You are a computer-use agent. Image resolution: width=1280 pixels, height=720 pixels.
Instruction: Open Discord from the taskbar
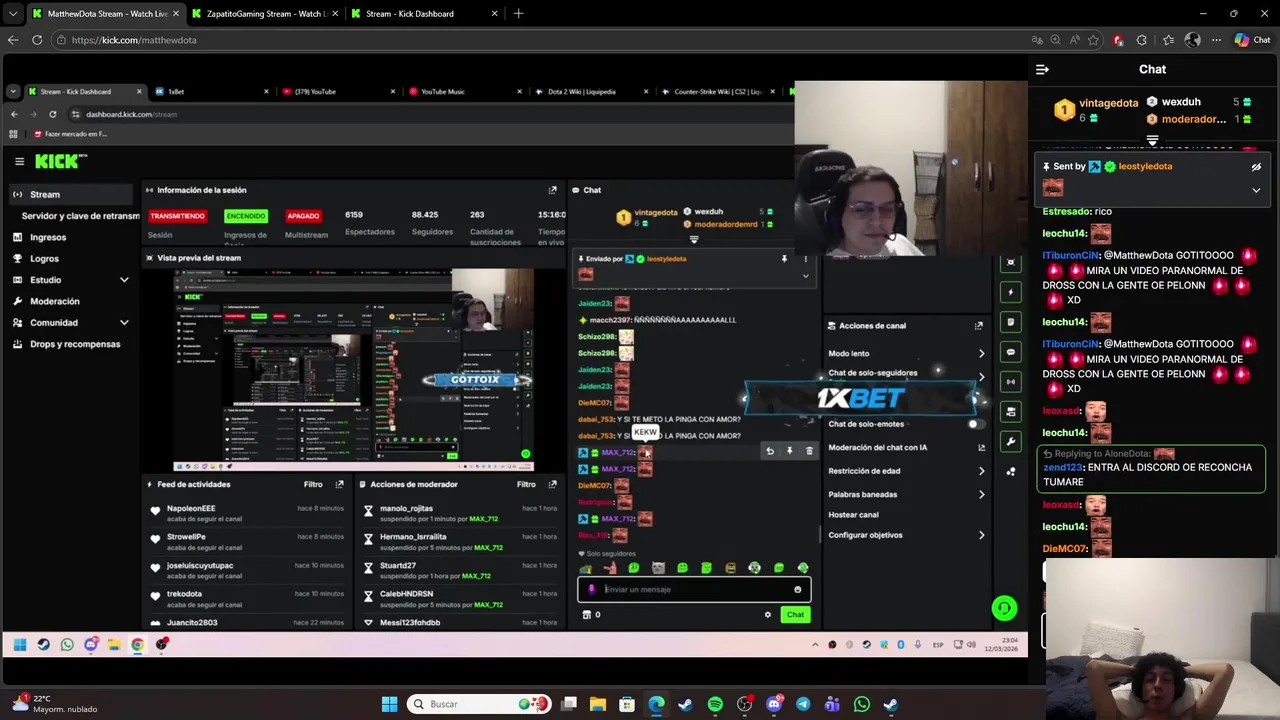coord(774,704)
